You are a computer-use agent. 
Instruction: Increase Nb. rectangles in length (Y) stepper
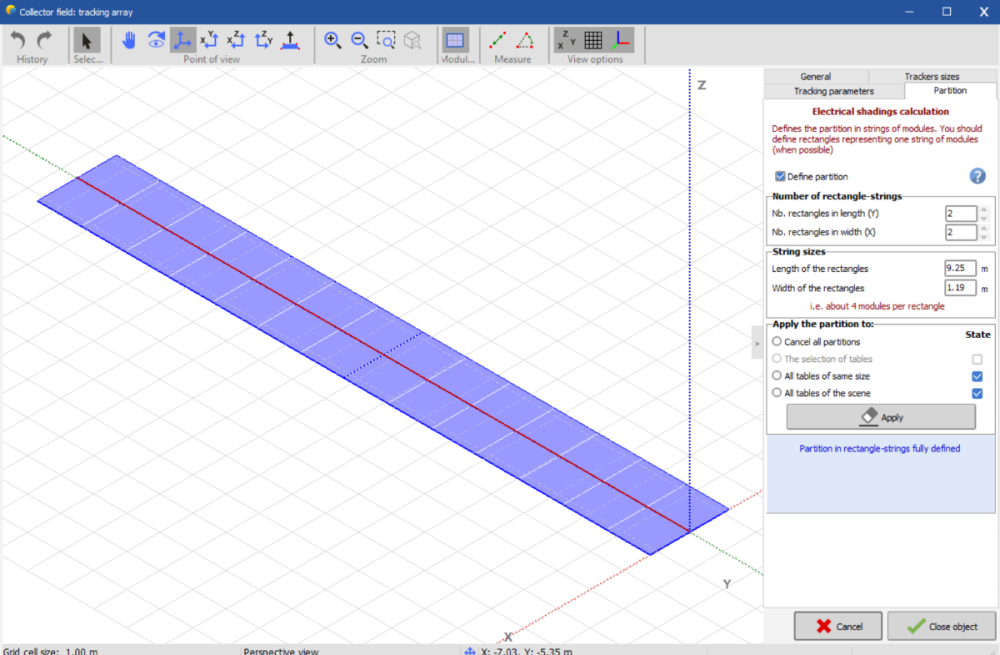pyautogui.click(x=984, y=209)
